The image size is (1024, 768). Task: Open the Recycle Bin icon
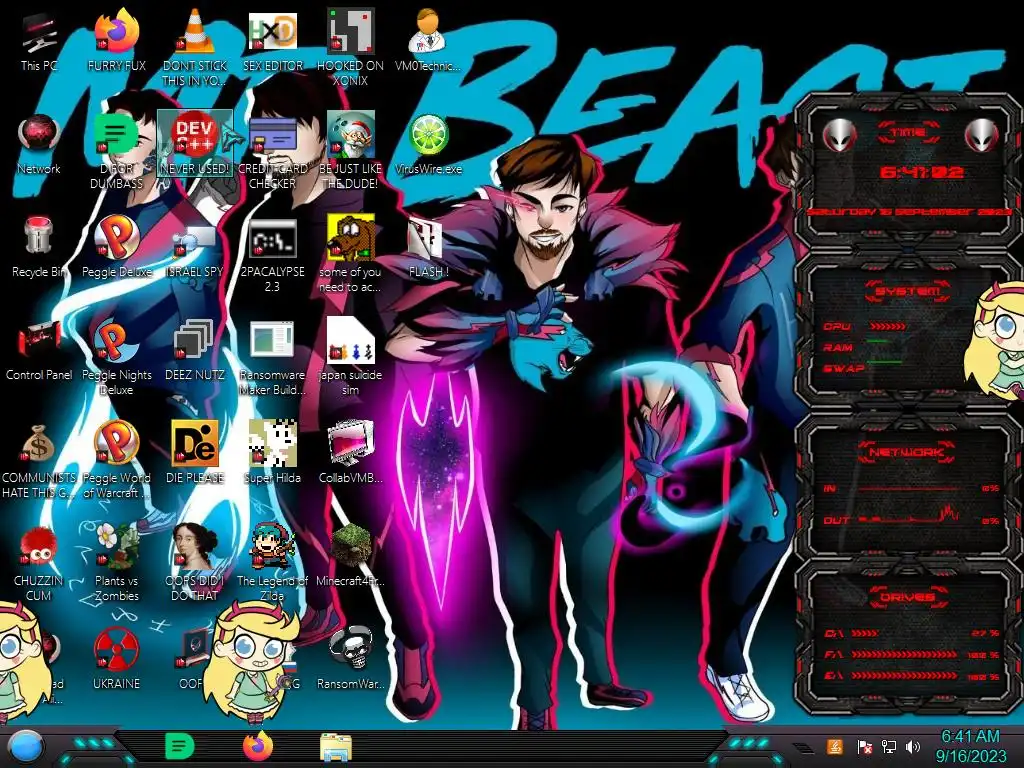[39, 247]
